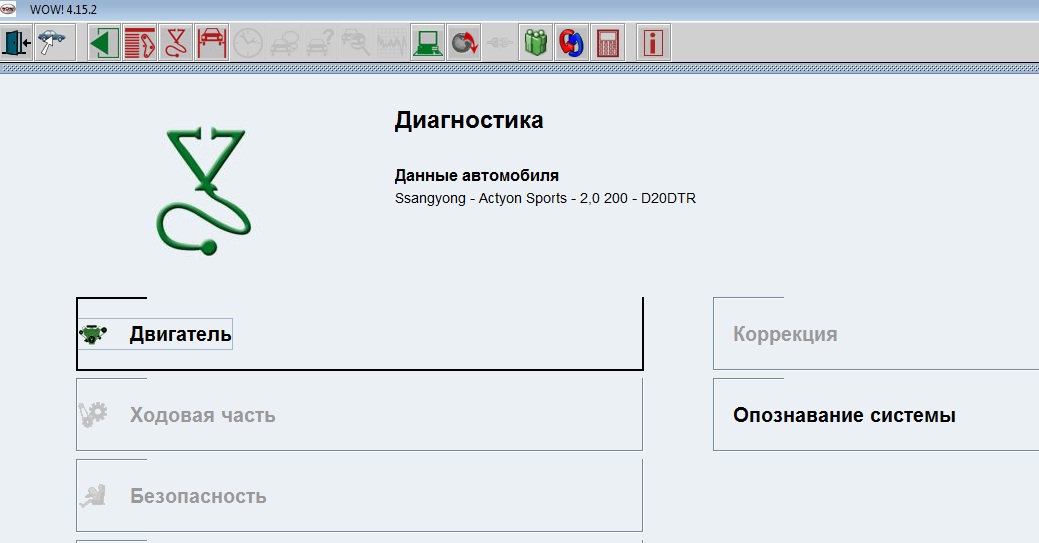Click greyed clock toolbar icon
1039x543 pixels.
[248, 43]
